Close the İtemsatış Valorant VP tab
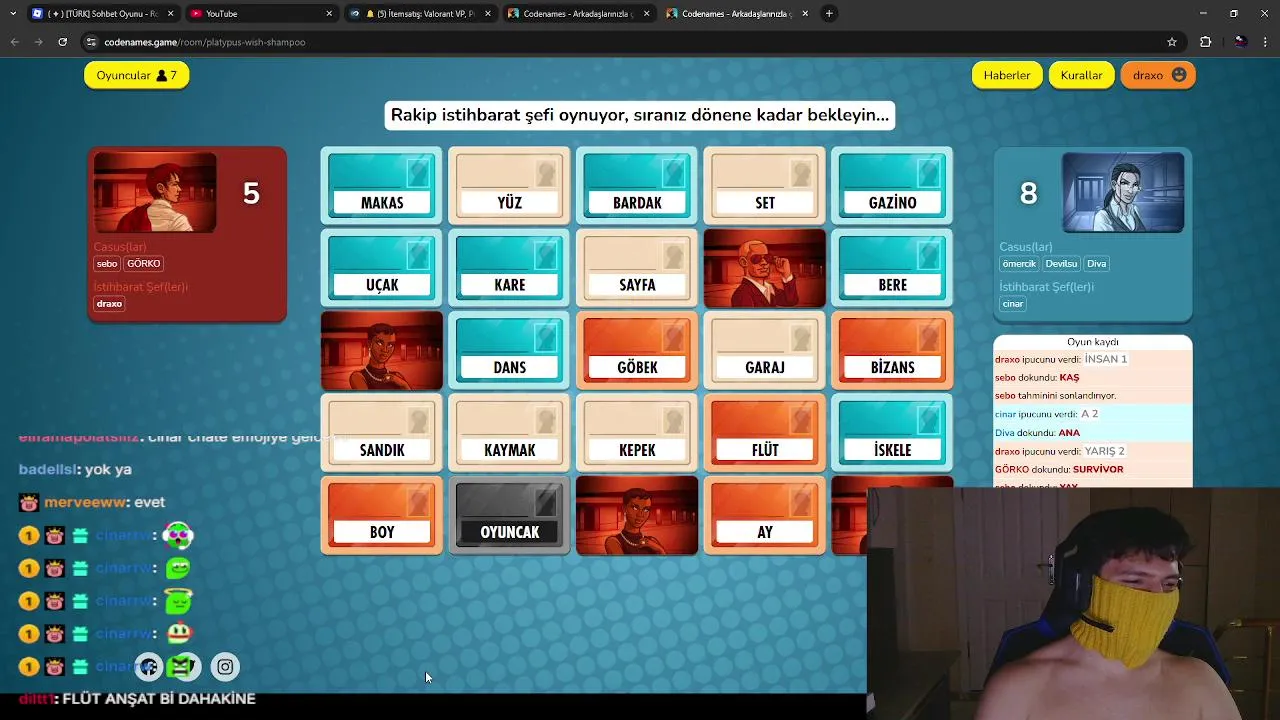Image resolution: width=1280 pixels, height=720 pixels. coord(488,14)
